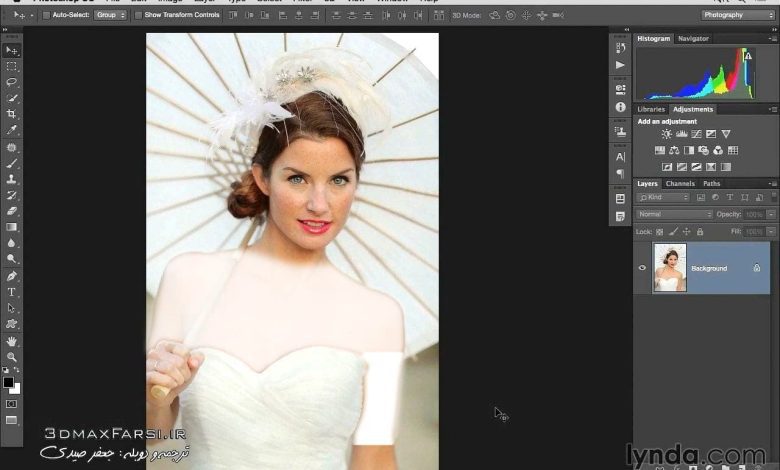The height and width of the screenshot is (470, 780).
Task: Select the History Brush tool
Action: click(11, 195)
